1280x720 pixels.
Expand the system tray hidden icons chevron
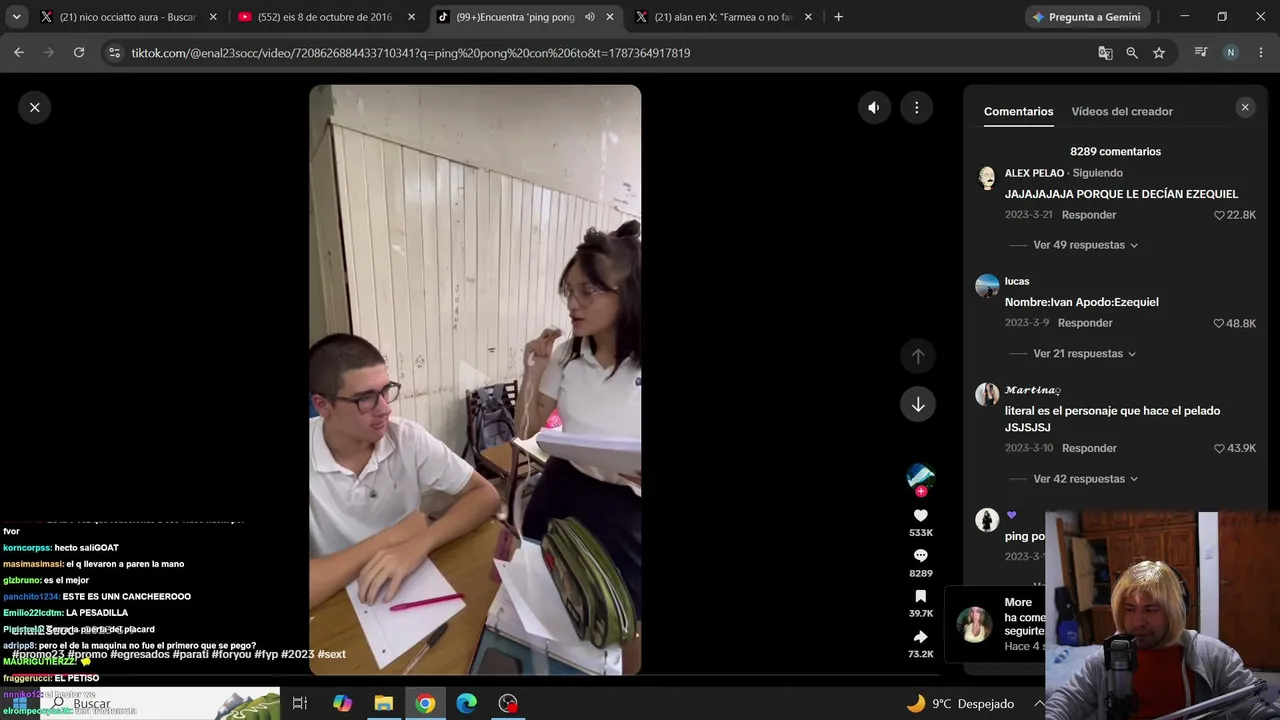point(1038,704)
